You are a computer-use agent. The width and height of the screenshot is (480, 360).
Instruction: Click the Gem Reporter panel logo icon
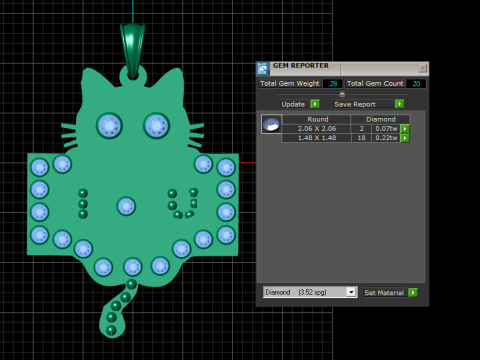[263, 69]
